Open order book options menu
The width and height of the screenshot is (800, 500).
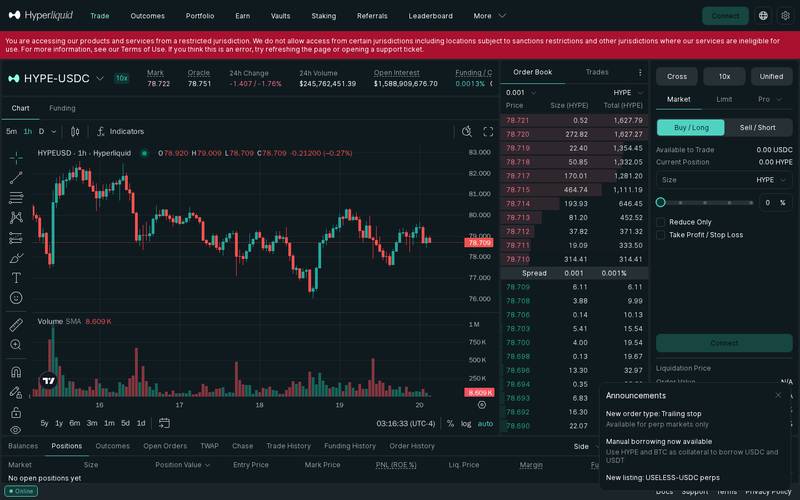click(640, 72)
